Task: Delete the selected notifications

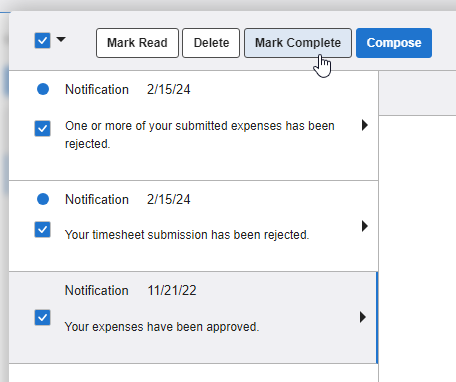Action: (211, 43)
